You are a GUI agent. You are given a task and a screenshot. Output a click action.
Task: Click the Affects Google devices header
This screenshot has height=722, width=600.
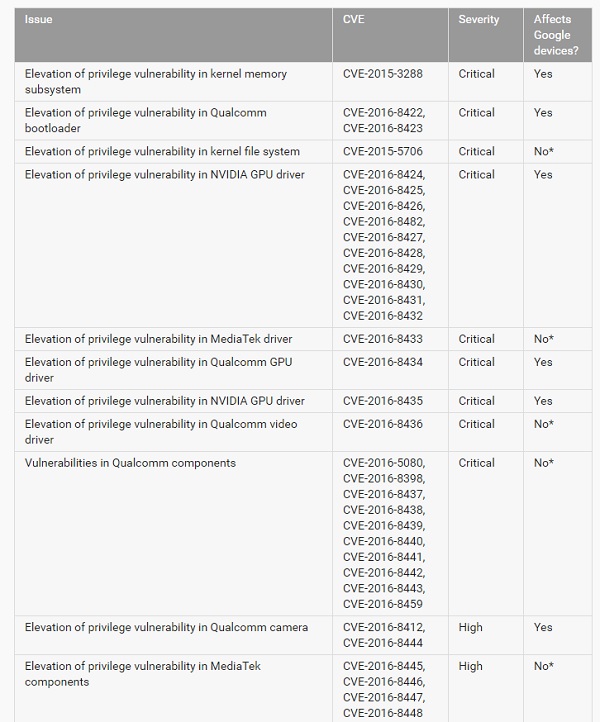pos(556,35)
